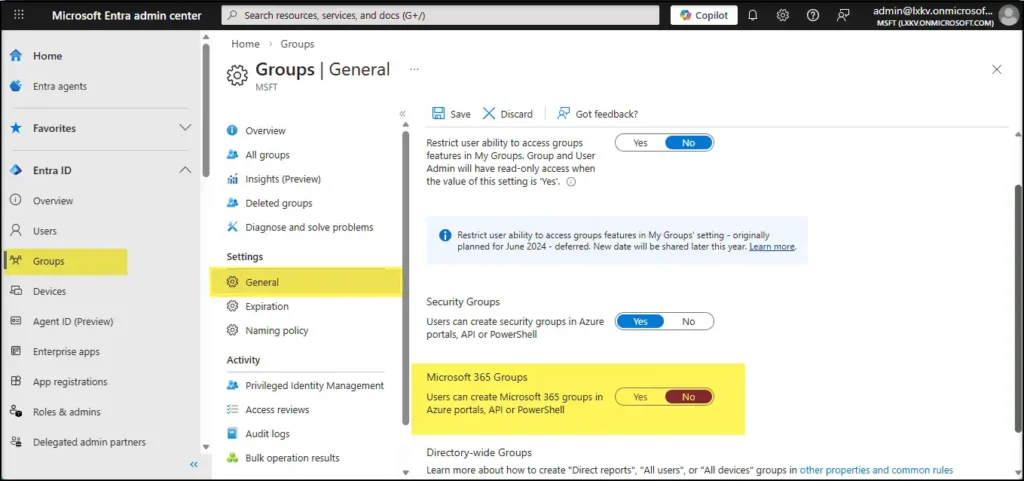Screen dimensions: 1024x481
Task: Open notifications bell icon
Action: pos(753,15)
